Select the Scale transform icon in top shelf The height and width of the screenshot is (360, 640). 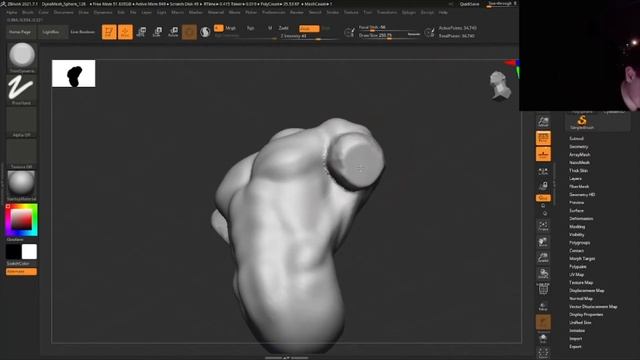(x=157, y=32)
